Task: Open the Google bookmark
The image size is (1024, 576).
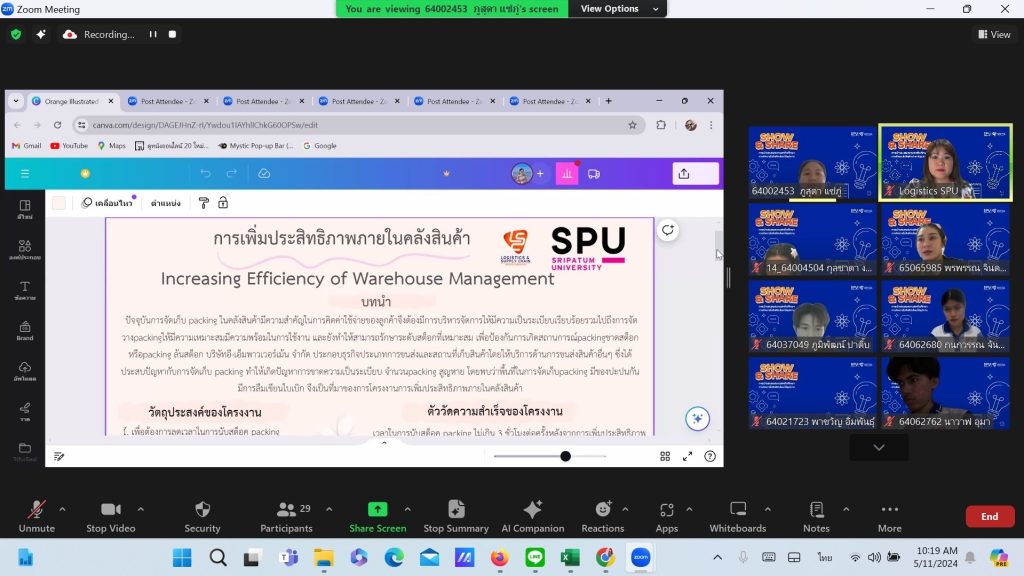Action: tap(320, 146)
